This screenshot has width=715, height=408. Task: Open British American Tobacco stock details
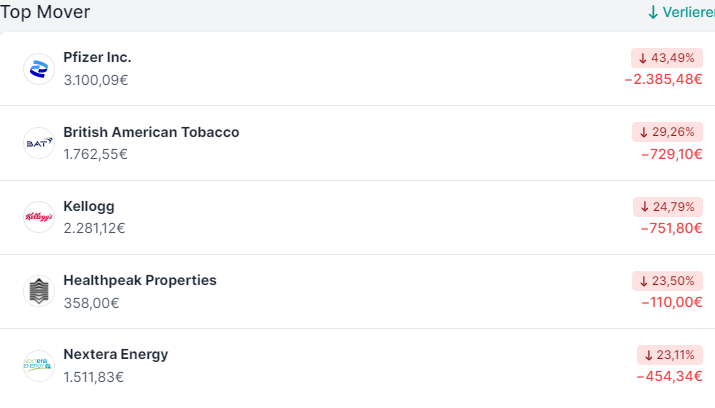pyautogui.click(x=151, y=132)
